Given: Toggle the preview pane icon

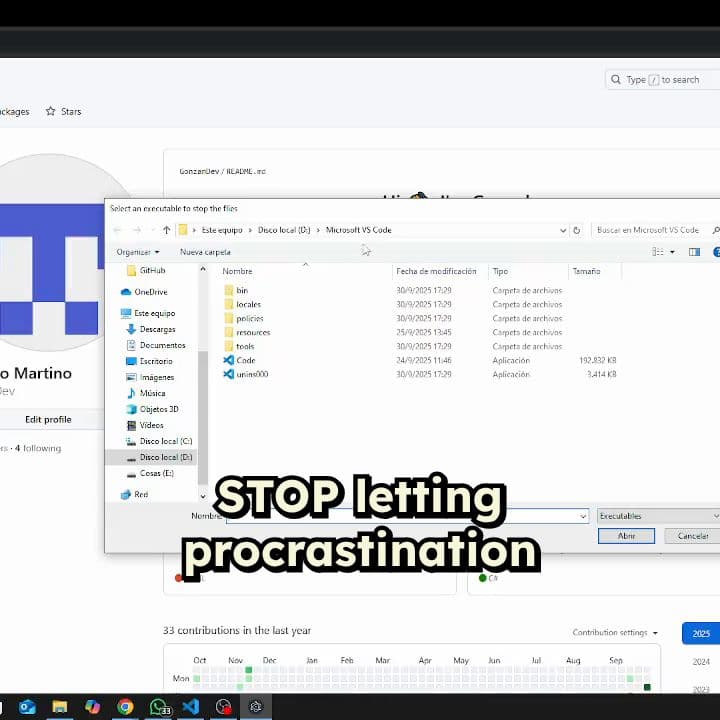Looking at the screenshot, I should 694,252.
